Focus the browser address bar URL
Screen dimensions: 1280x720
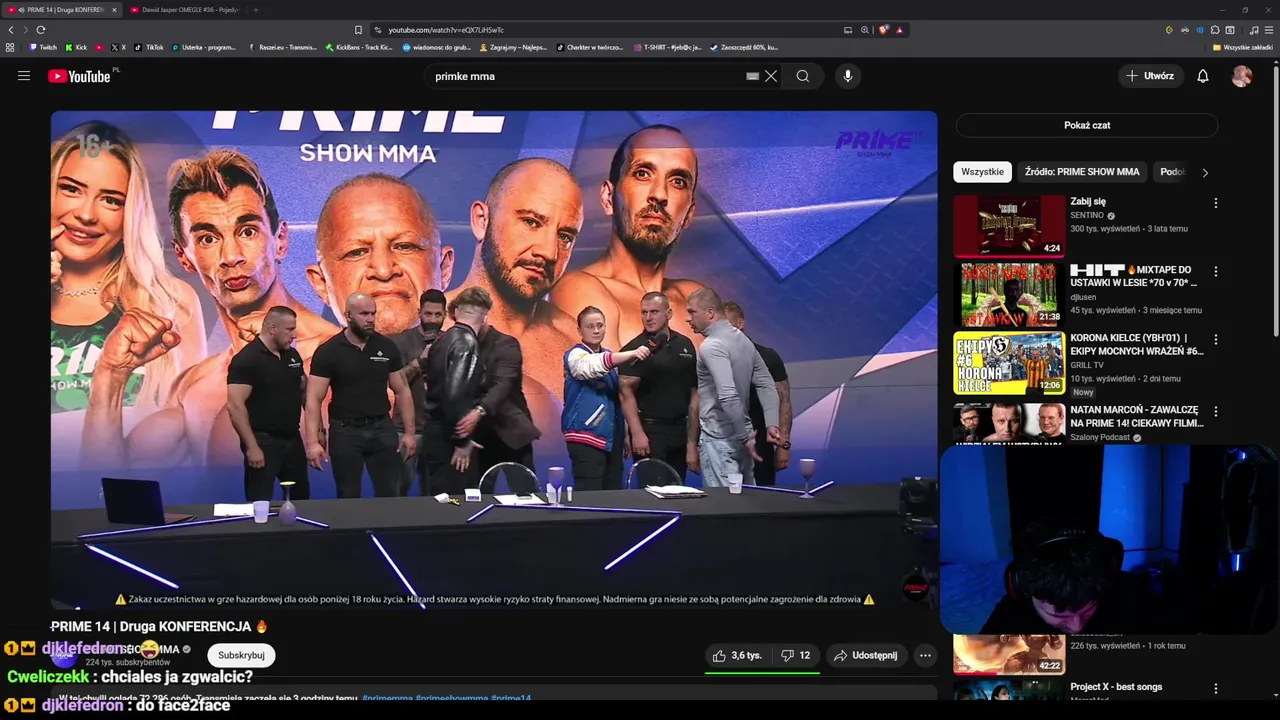[446, 30]
